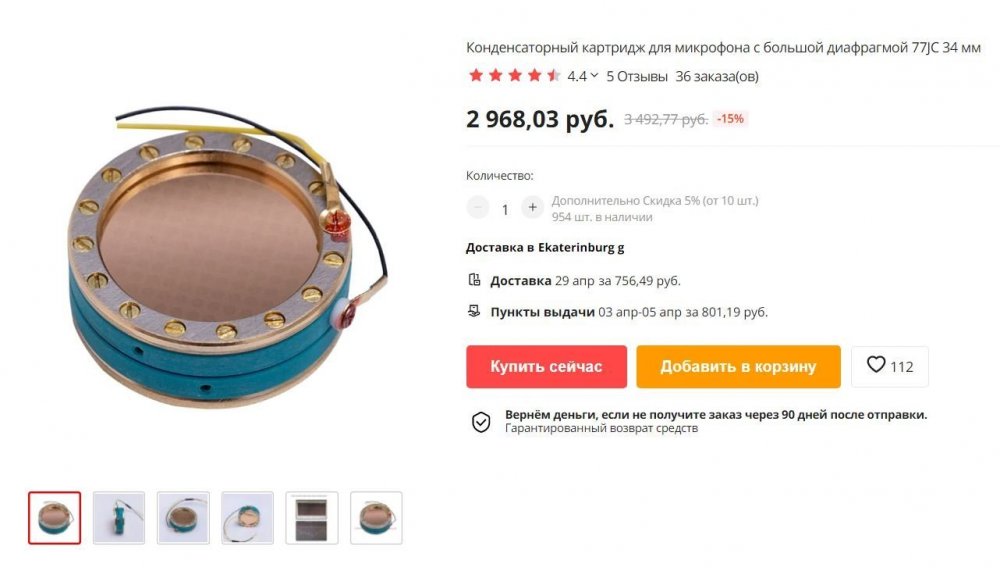1000x568 pixels.
Task: Select the fourth thumbnail with wire loop
Action: click(247, 518)
